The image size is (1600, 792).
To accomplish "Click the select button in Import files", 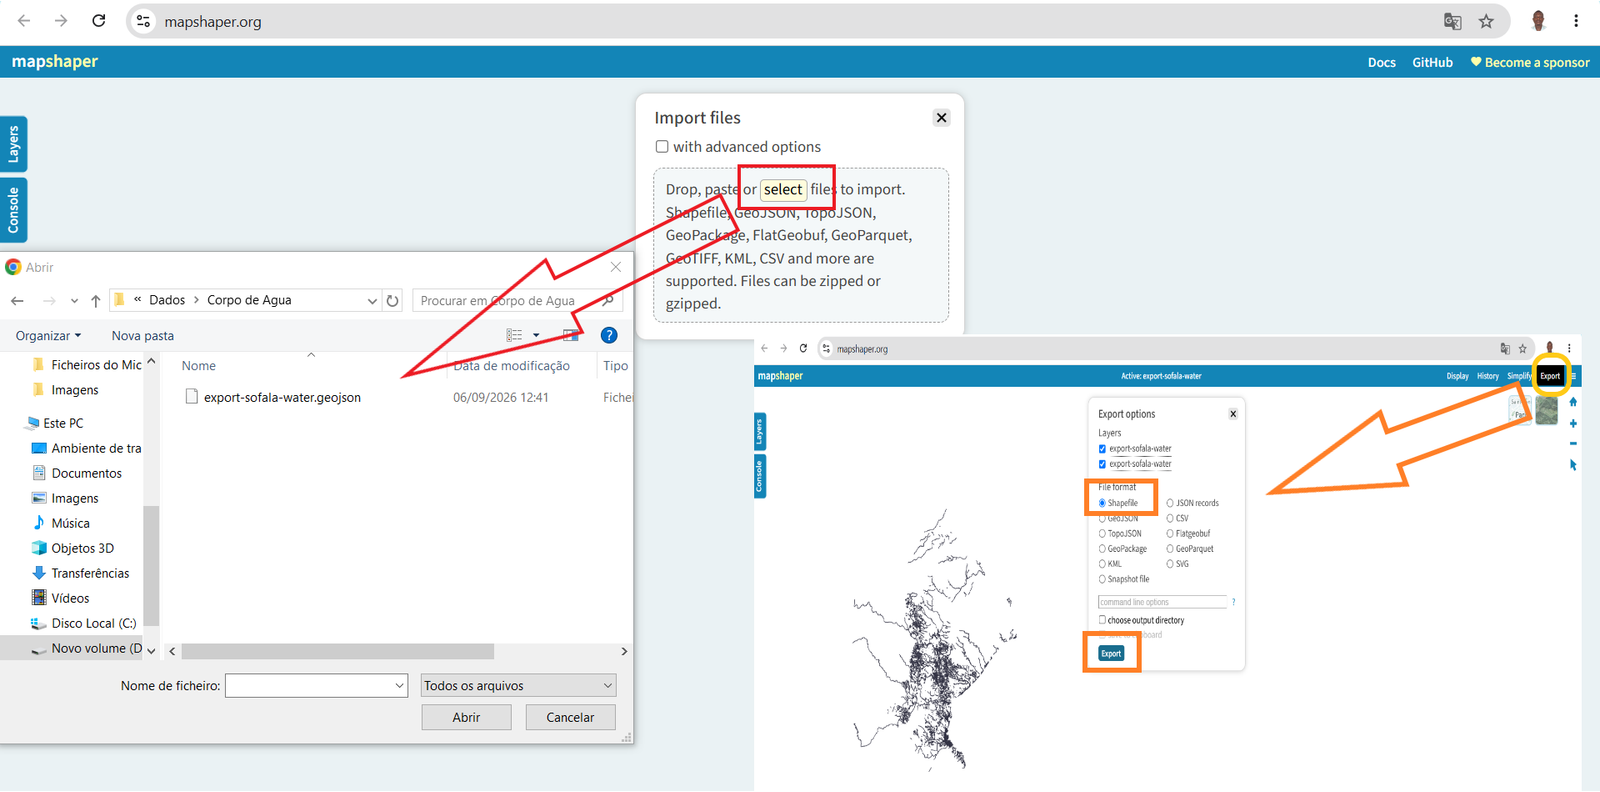I will (x=783, y=189).
